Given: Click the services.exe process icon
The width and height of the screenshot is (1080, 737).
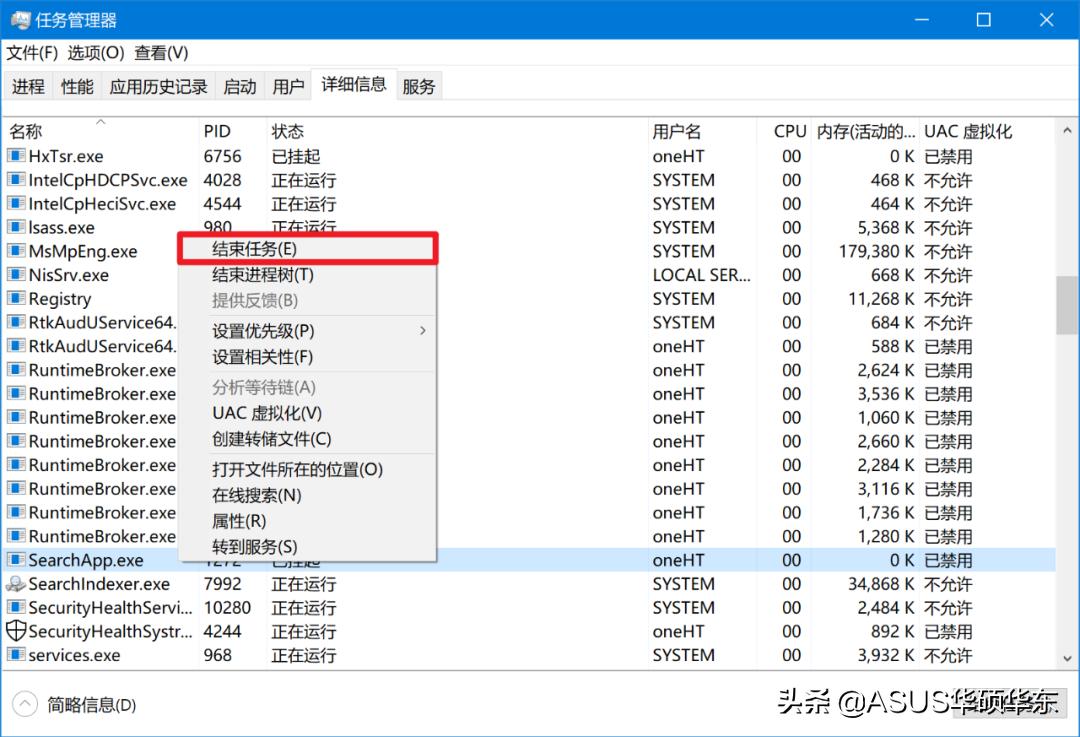Looking at the screenshot, I should 16,655.
